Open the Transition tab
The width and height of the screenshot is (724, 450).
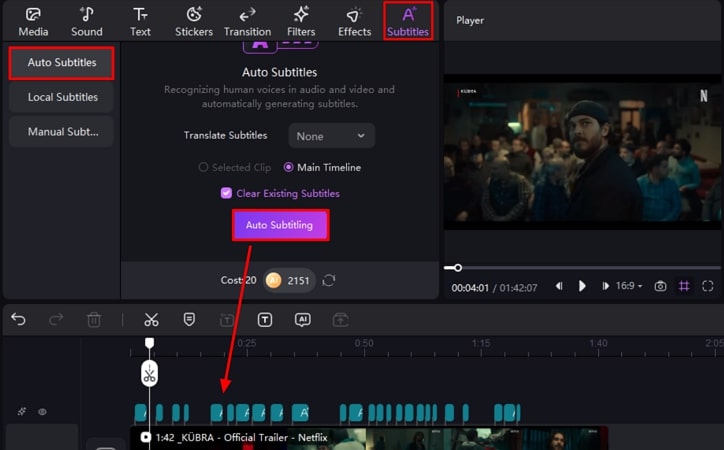[247, 22]
